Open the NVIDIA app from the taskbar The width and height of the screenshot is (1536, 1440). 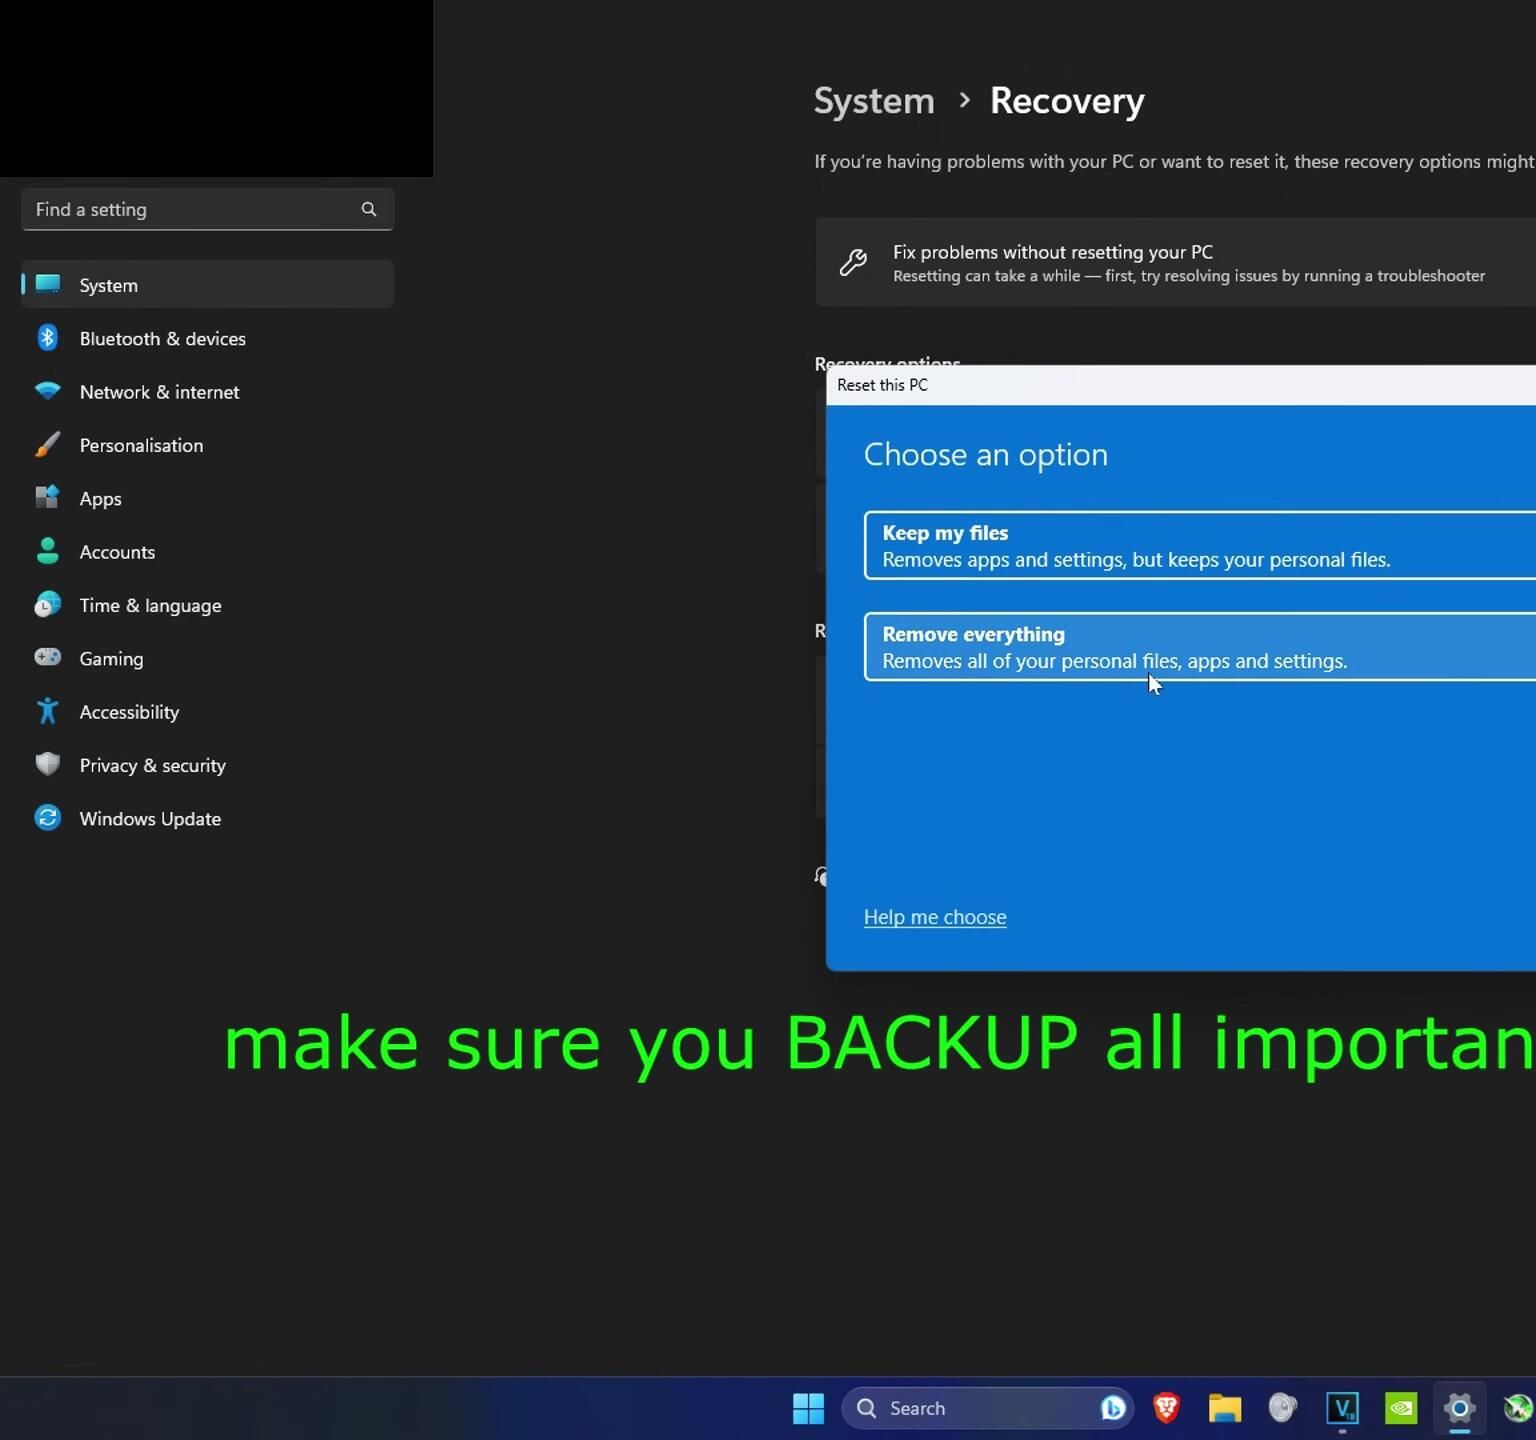click(1401, 1408)
